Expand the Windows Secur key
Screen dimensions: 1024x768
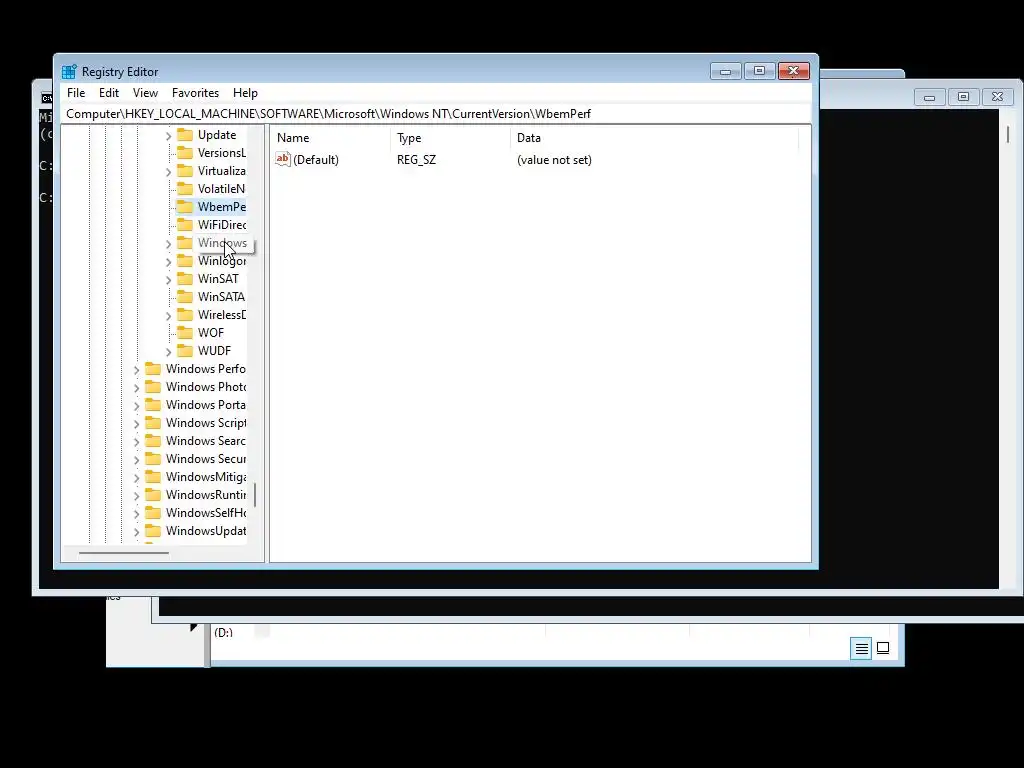pos(136,459)
